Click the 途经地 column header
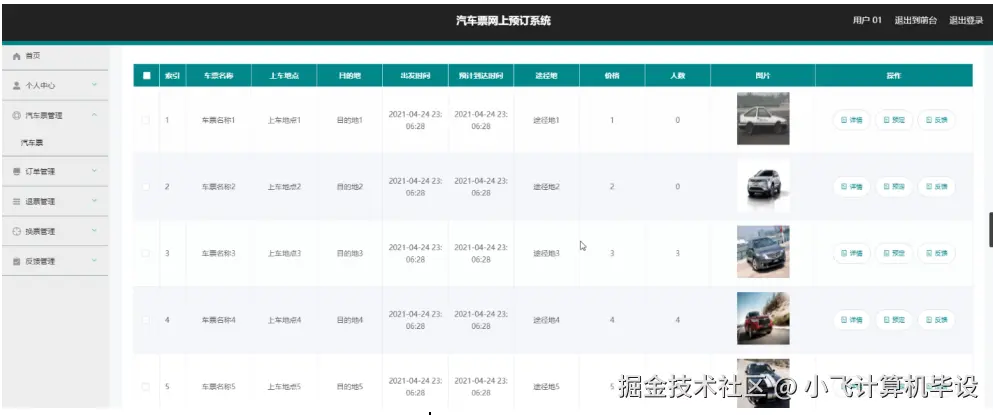993x415 pixels. 546,75
